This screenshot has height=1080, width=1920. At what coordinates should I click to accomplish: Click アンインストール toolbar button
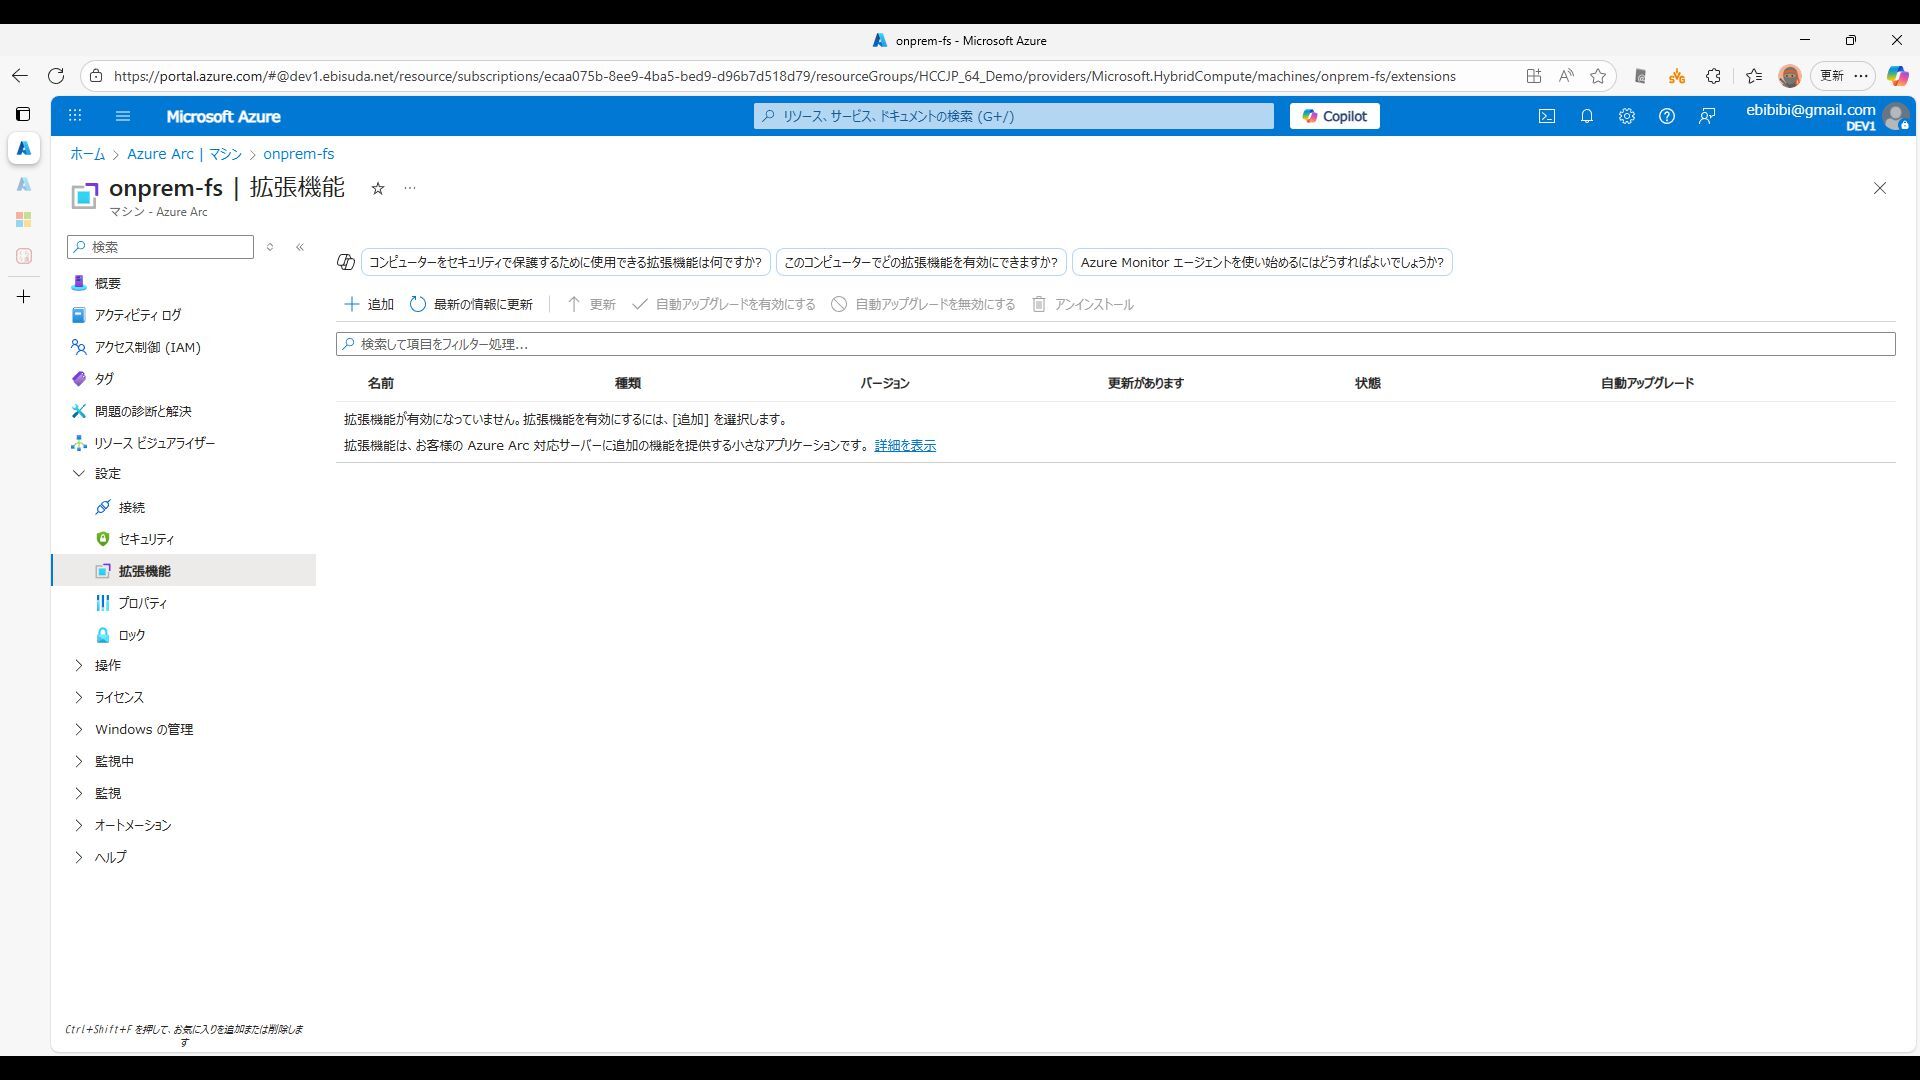[1083, 304]
